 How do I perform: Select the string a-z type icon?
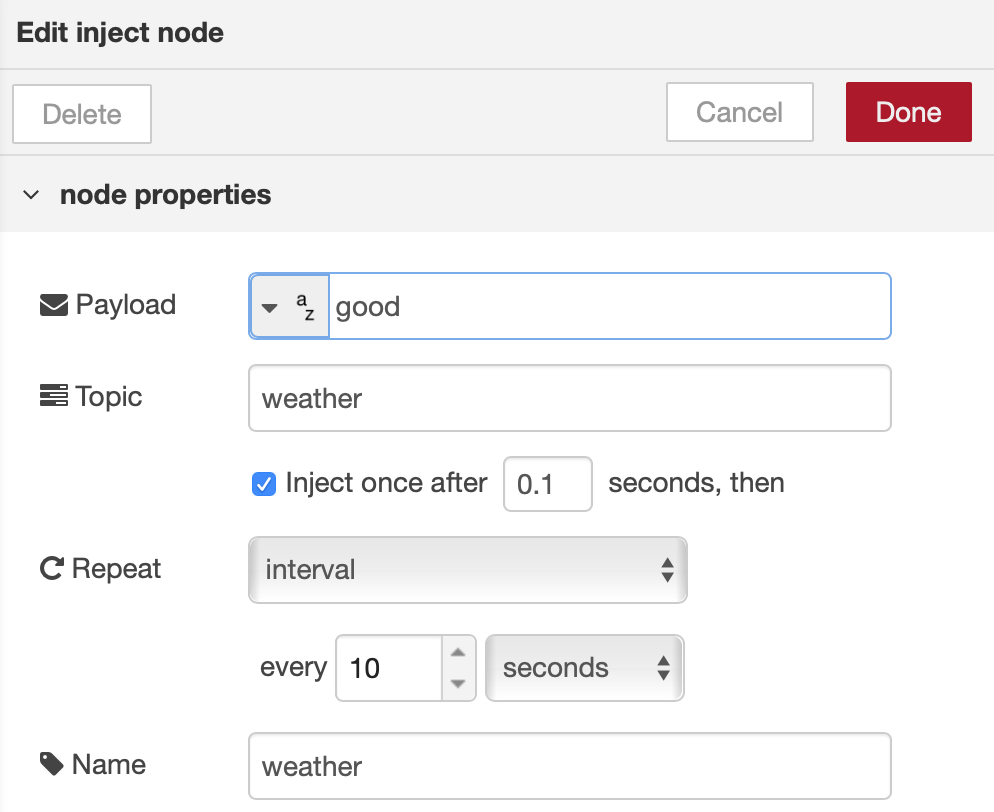tap(305, 305)
